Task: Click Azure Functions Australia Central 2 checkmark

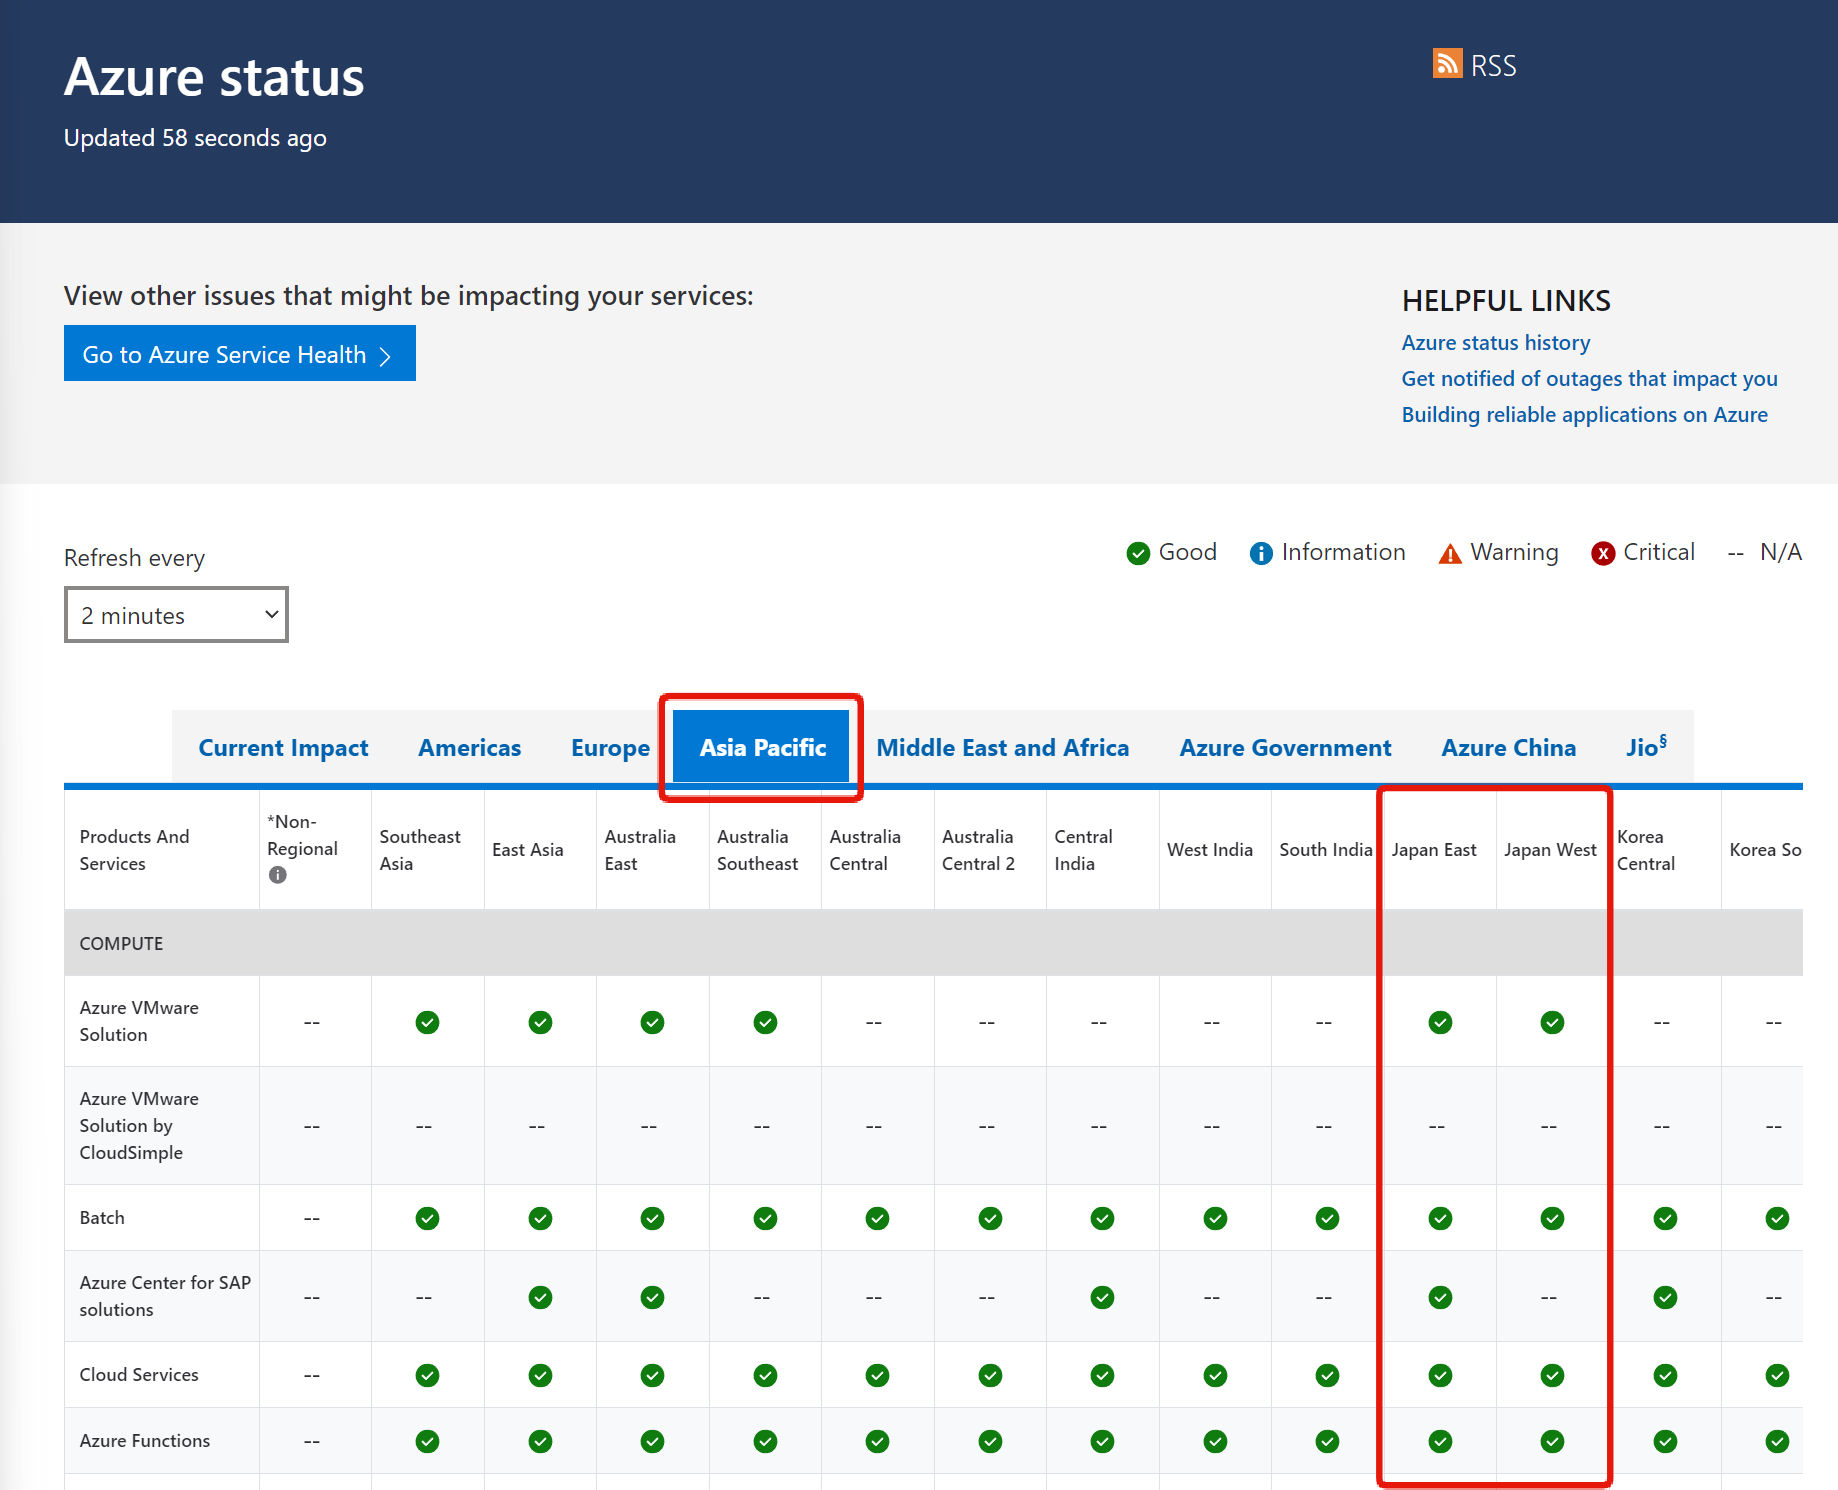Action: pos(990,1441)
